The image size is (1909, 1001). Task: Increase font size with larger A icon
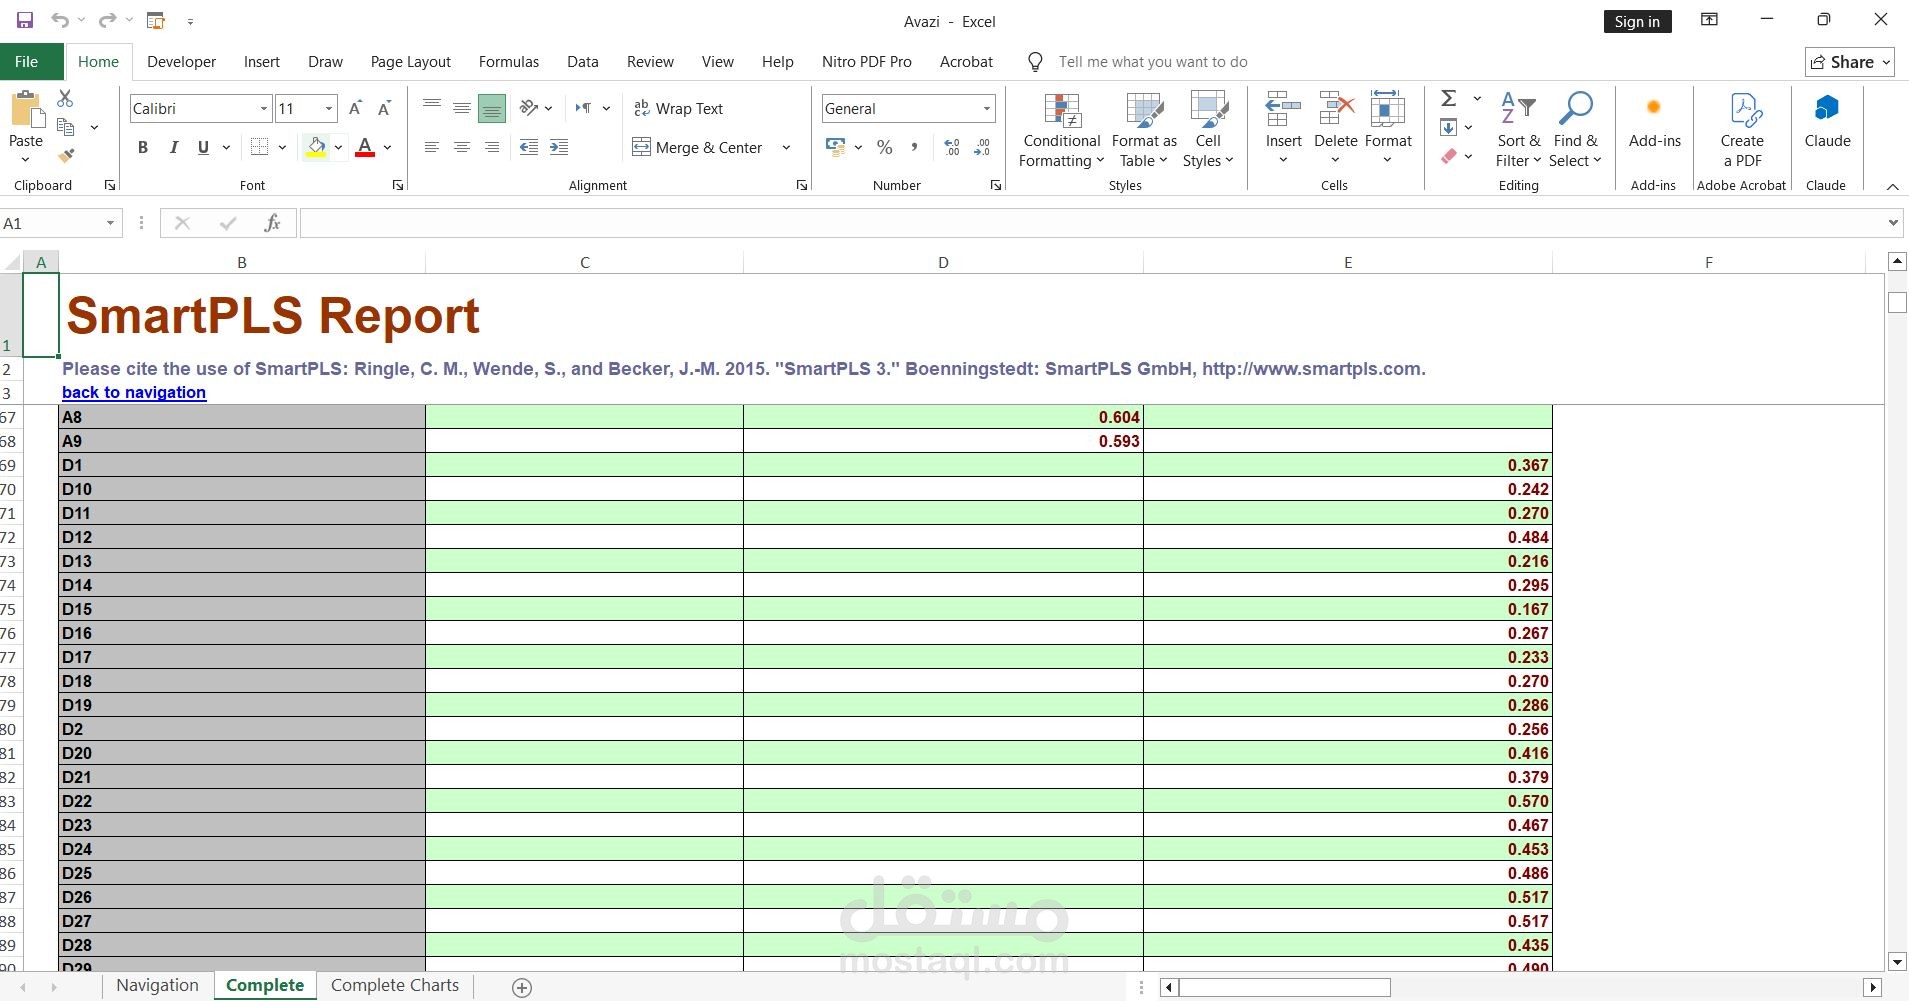point(355,108)
